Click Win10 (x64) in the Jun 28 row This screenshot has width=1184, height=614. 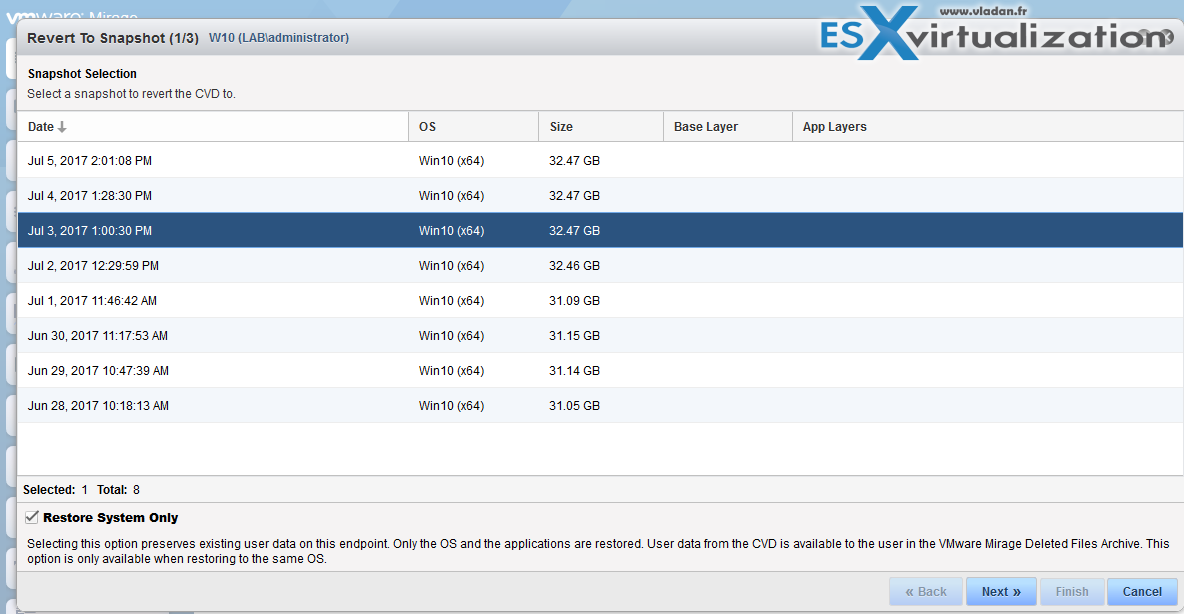point(452,406)
